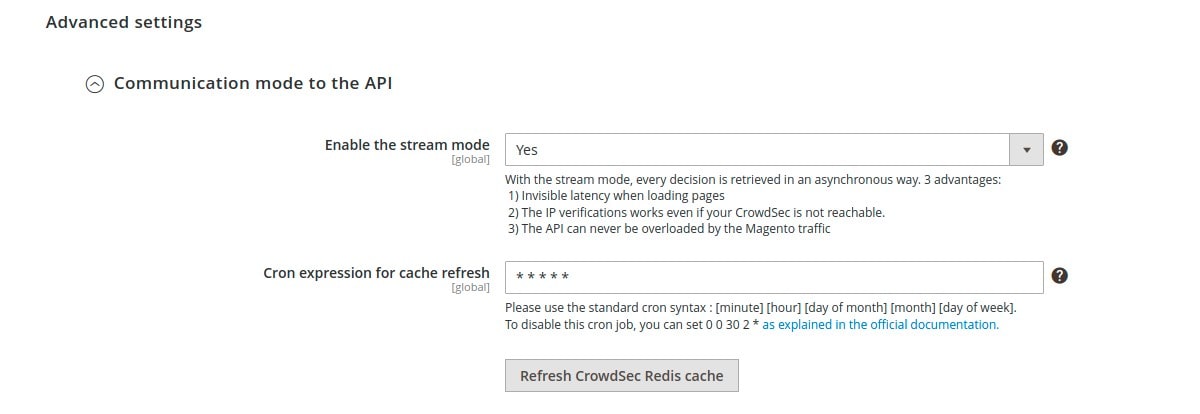The height and width of the screenshot is (414, 1200).
Task: Click the Cron expression for cache refresh label
Action: tap(376, 272)
